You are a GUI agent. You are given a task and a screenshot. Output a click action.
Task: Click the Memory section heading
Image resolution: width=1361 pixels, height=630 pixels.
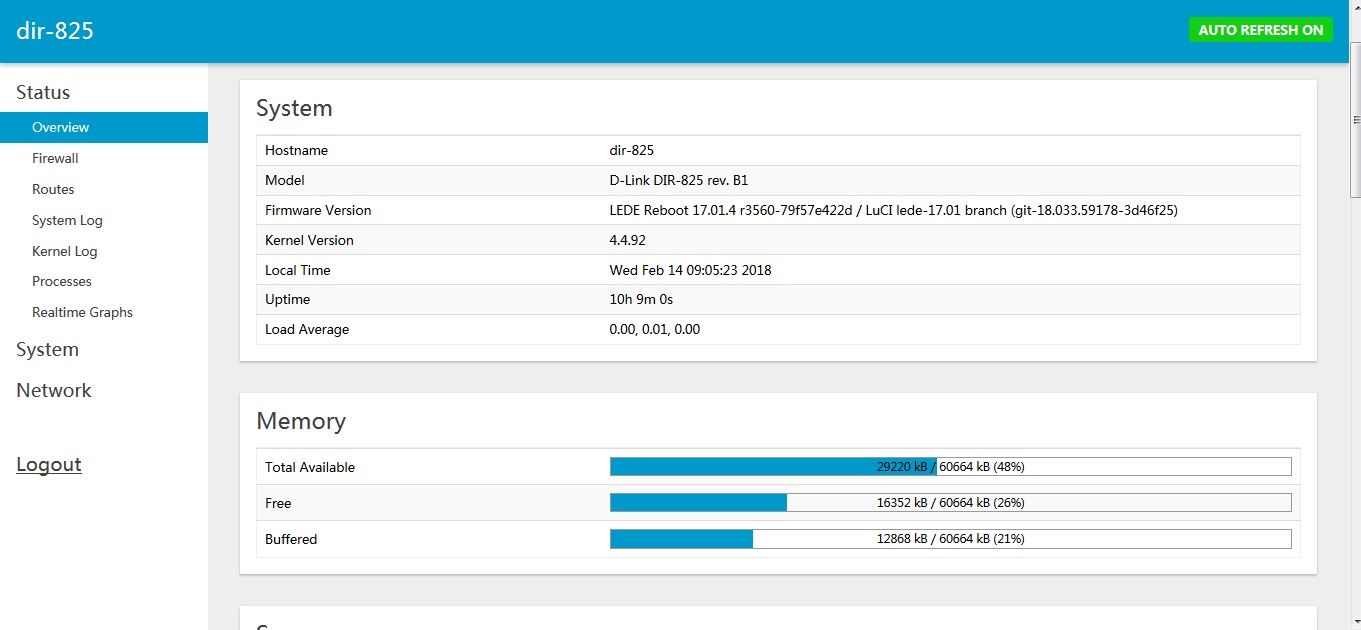(301, 421)
